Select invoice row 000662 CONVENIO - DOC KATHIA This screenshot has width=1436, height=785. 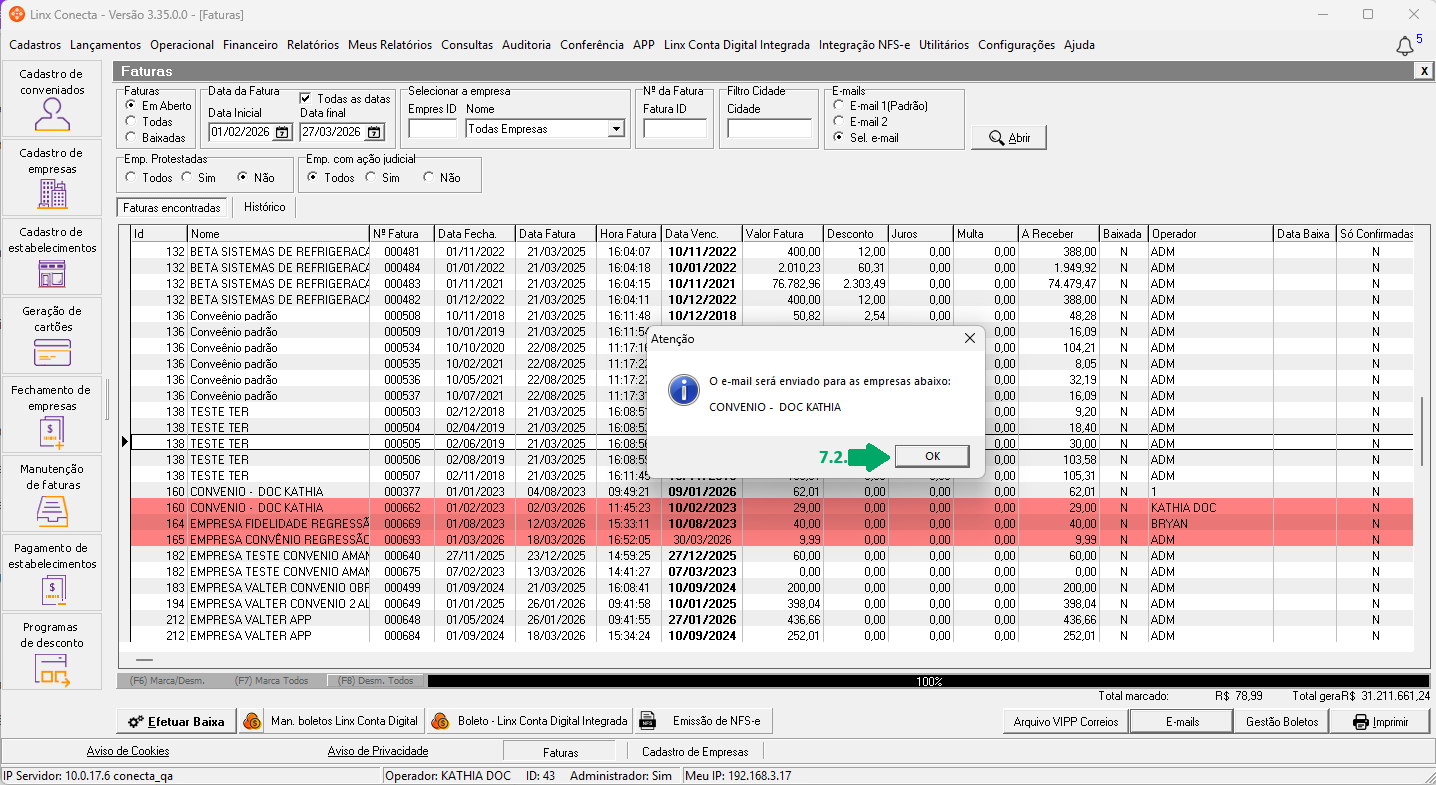coord(773,508)
